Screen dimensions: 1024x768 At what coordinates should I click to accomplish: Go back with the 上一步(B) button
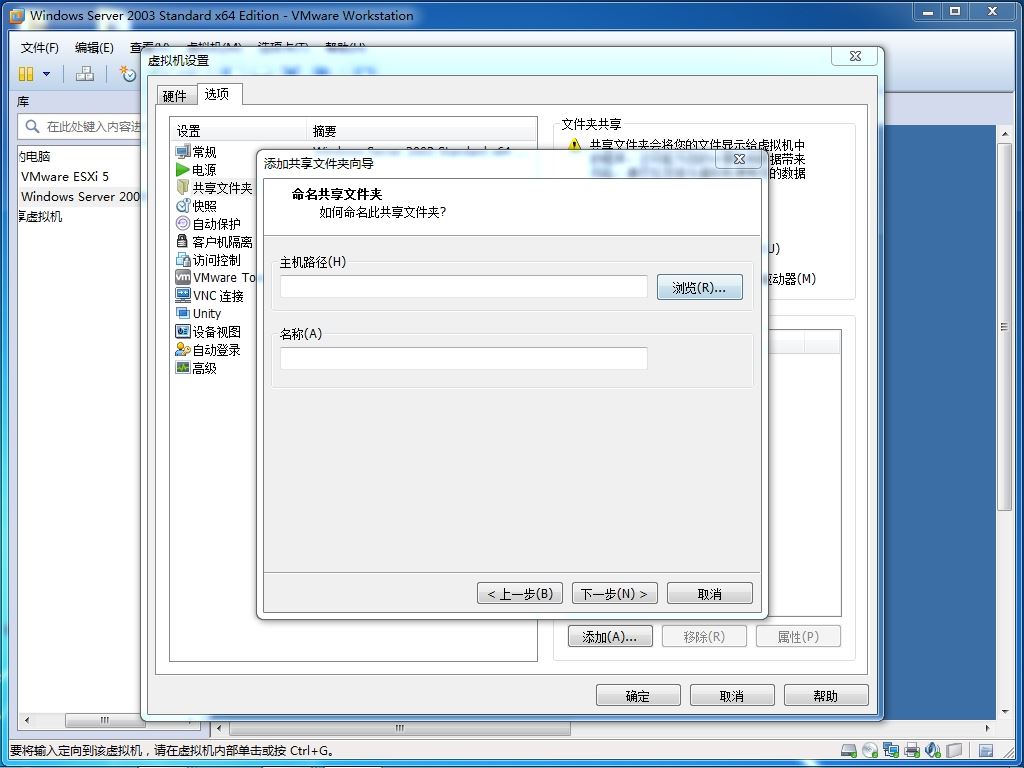tap(520, 594)
